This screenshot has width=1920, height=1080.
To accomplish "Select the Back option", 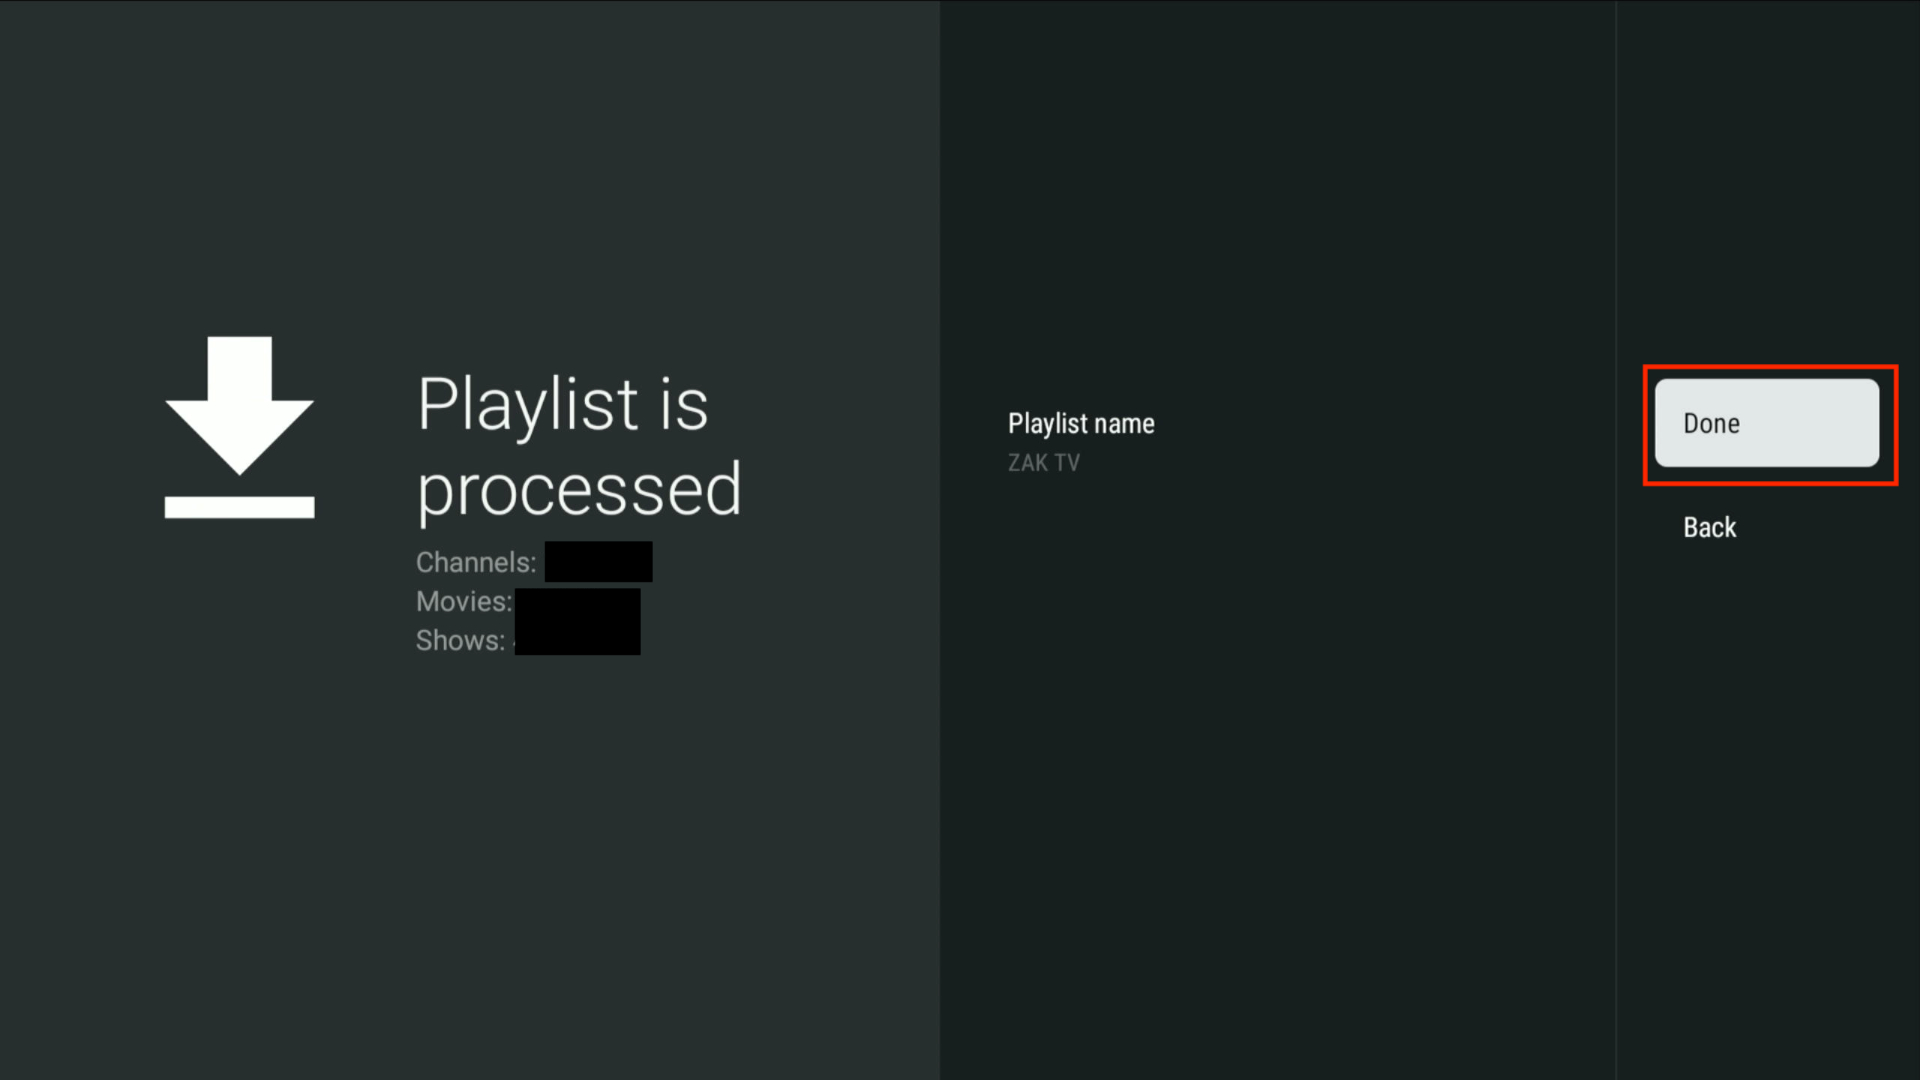I will 1709,528.
